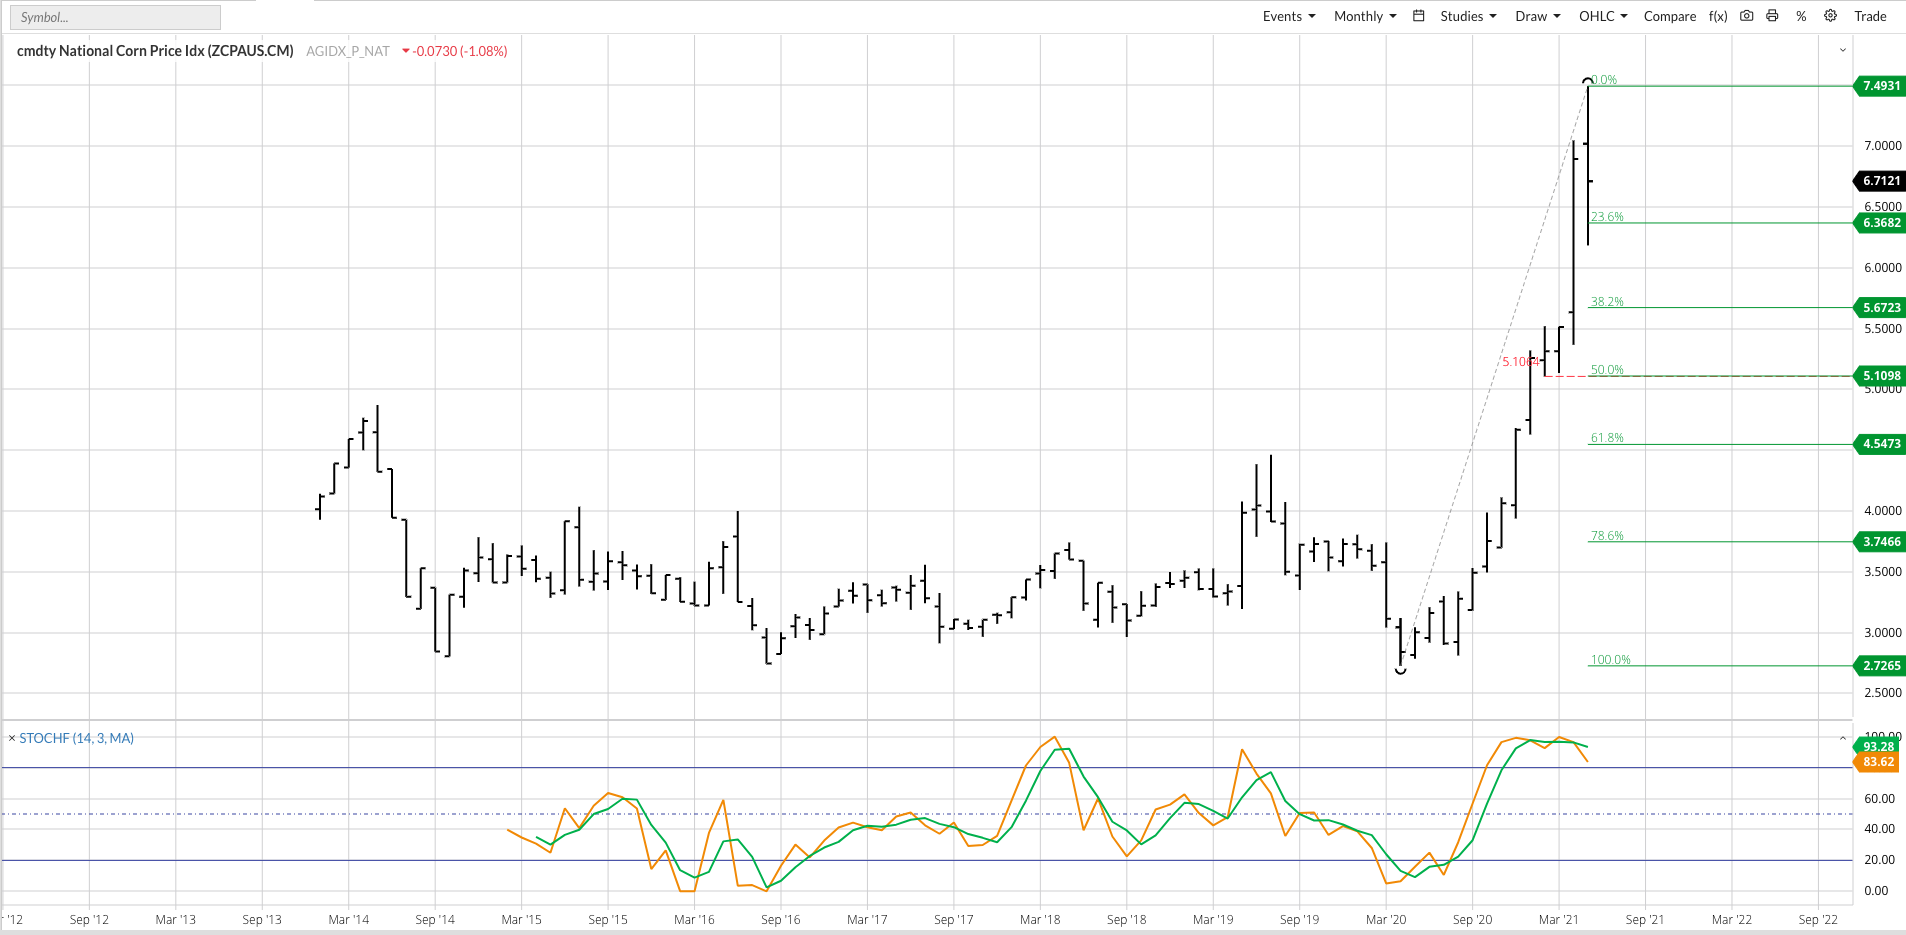The image size is (1906, 935).
Task: Open the Events dropdown
Action: point(1288,16)
